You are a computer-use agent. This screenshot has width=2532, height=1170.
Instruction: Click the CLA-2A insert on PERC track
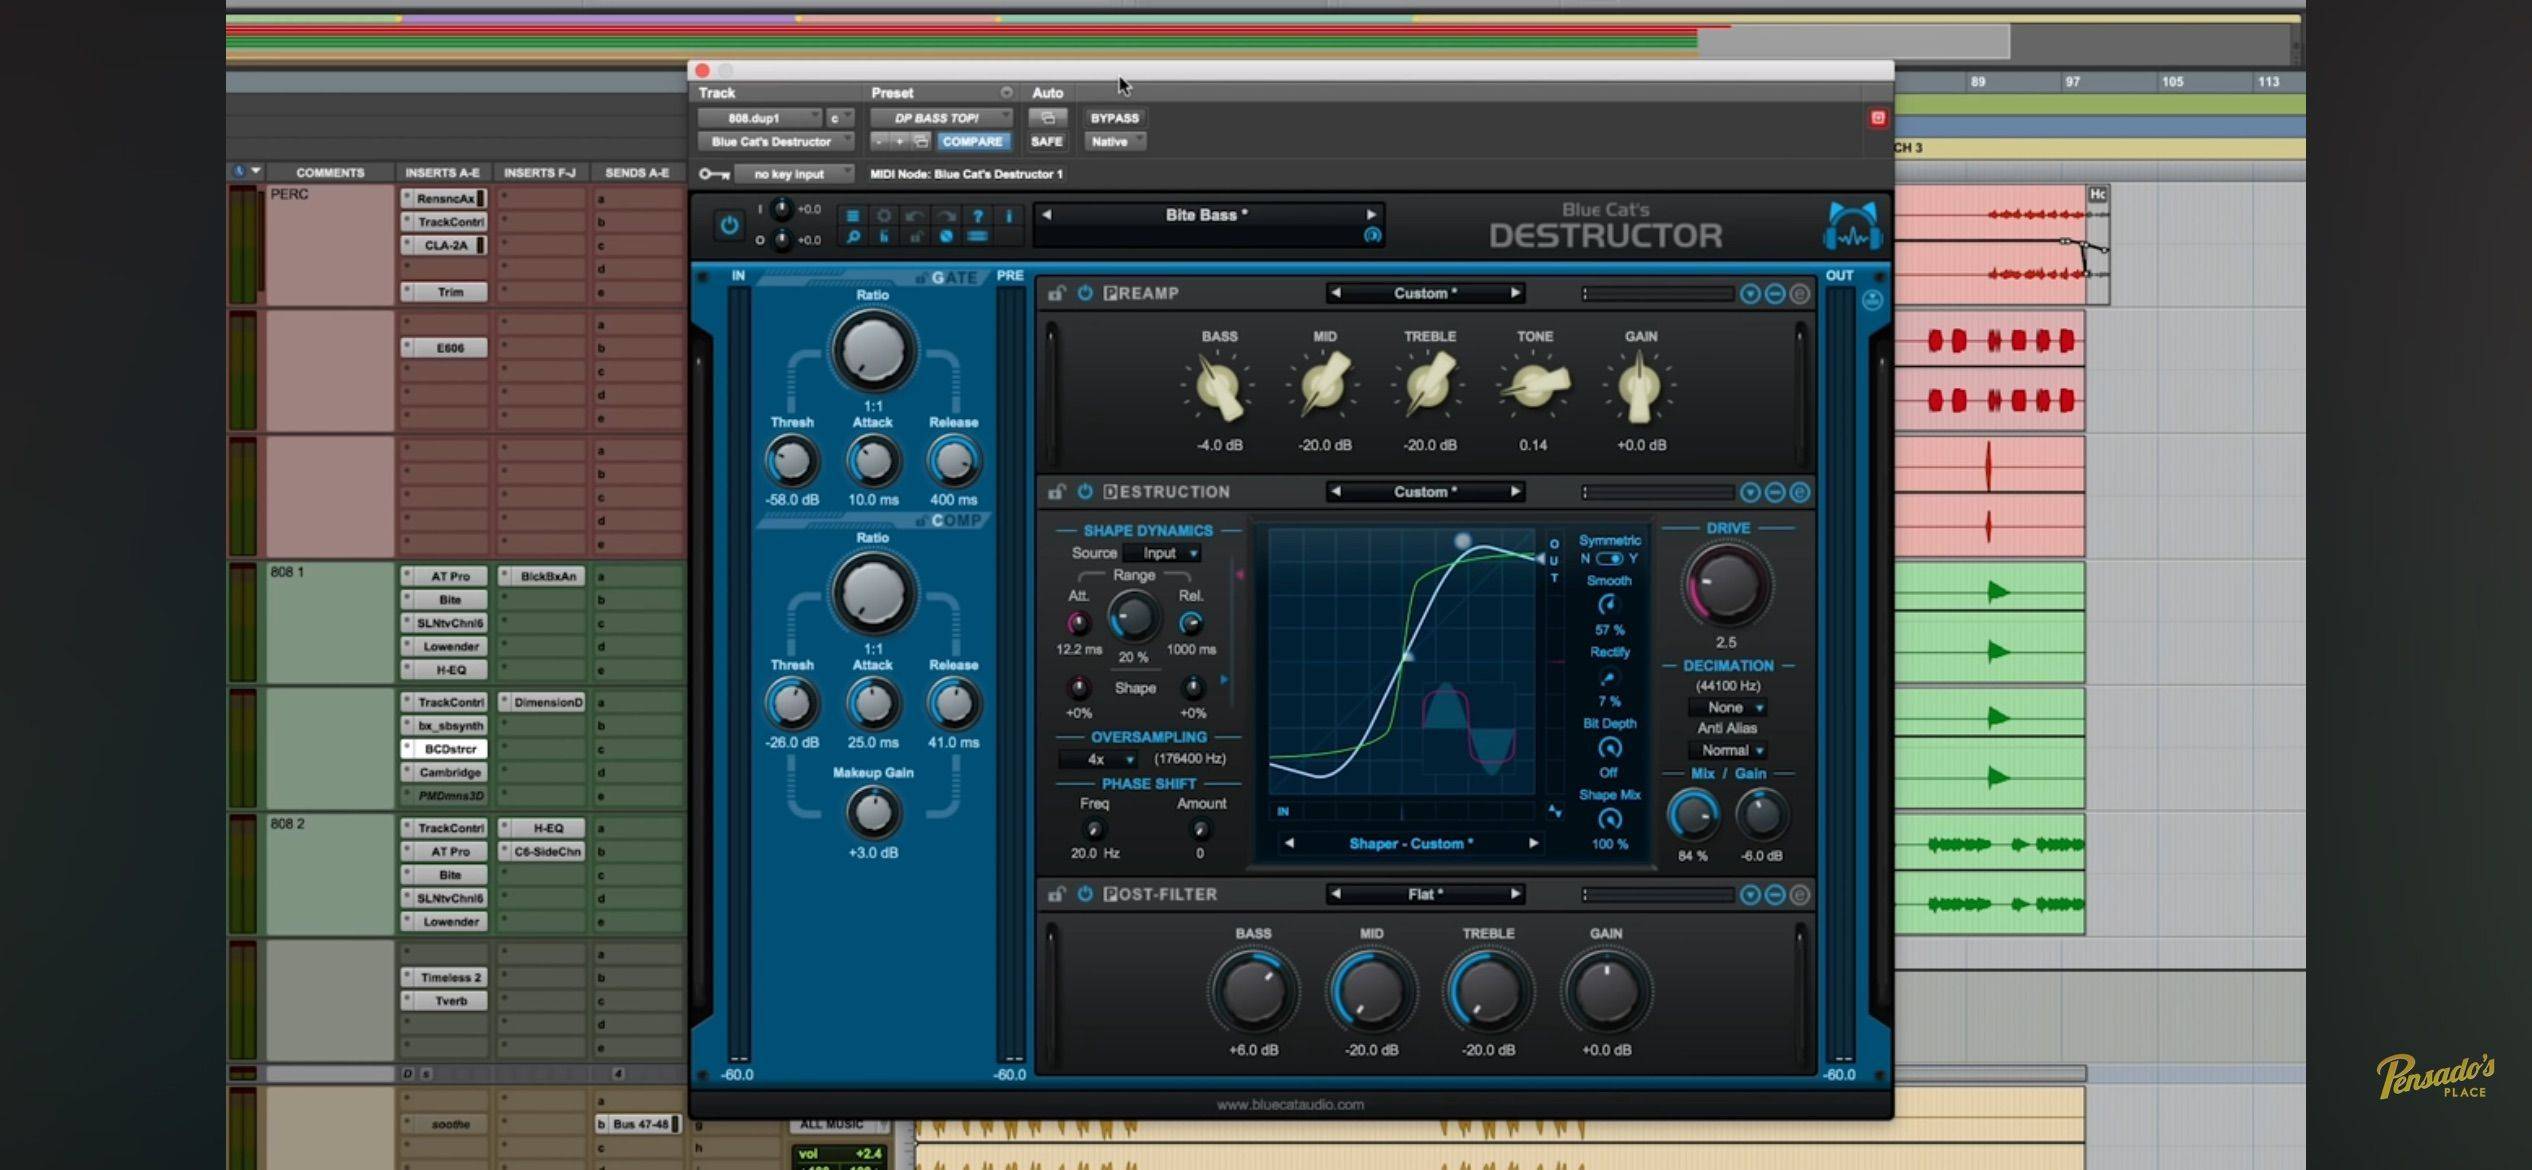click(x=445, y=245)
